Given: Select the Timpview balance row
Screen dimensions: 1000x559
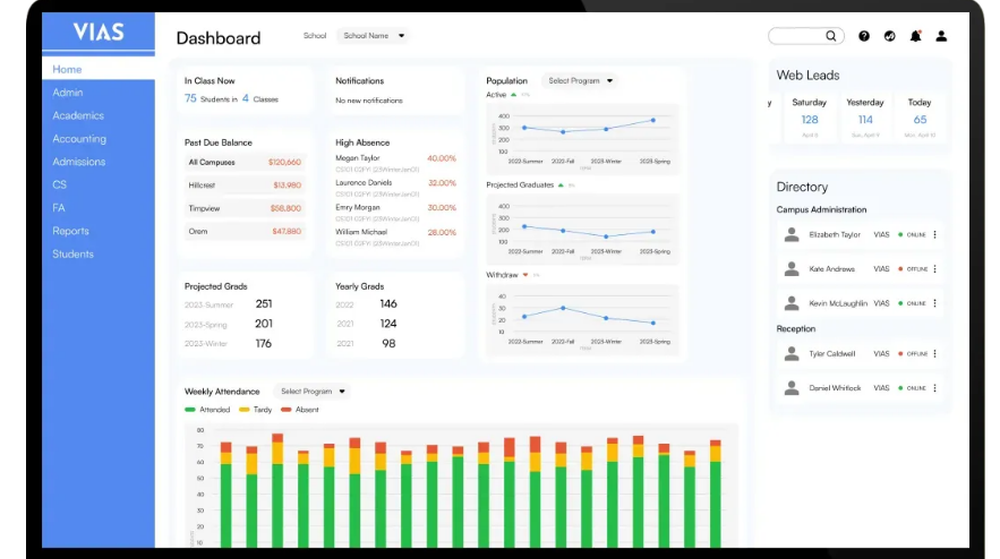Looking at the screenshot, I should pos(244,208).
